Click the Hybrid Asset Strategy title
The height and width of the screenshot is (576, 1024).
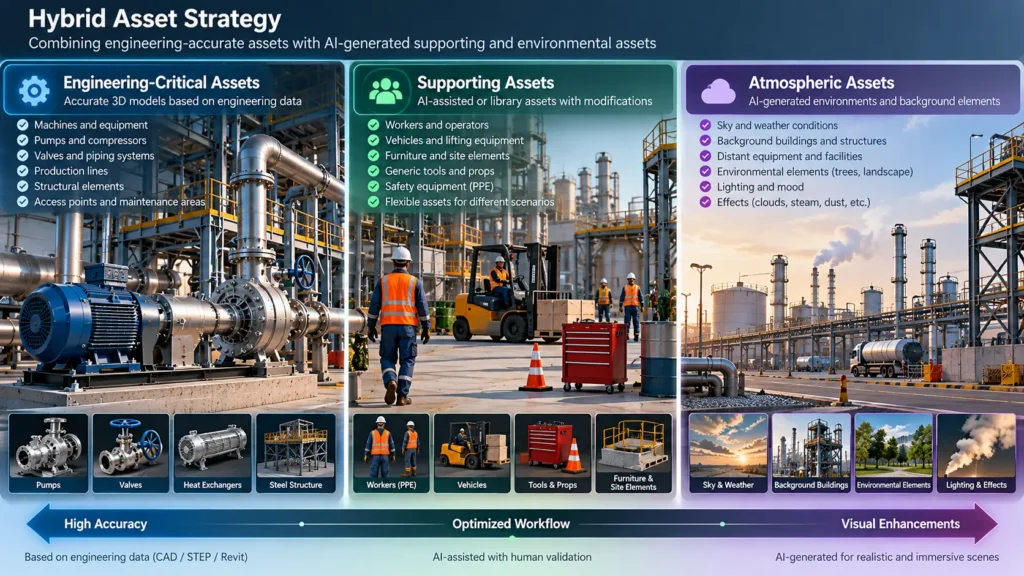(x=155, y=19)
